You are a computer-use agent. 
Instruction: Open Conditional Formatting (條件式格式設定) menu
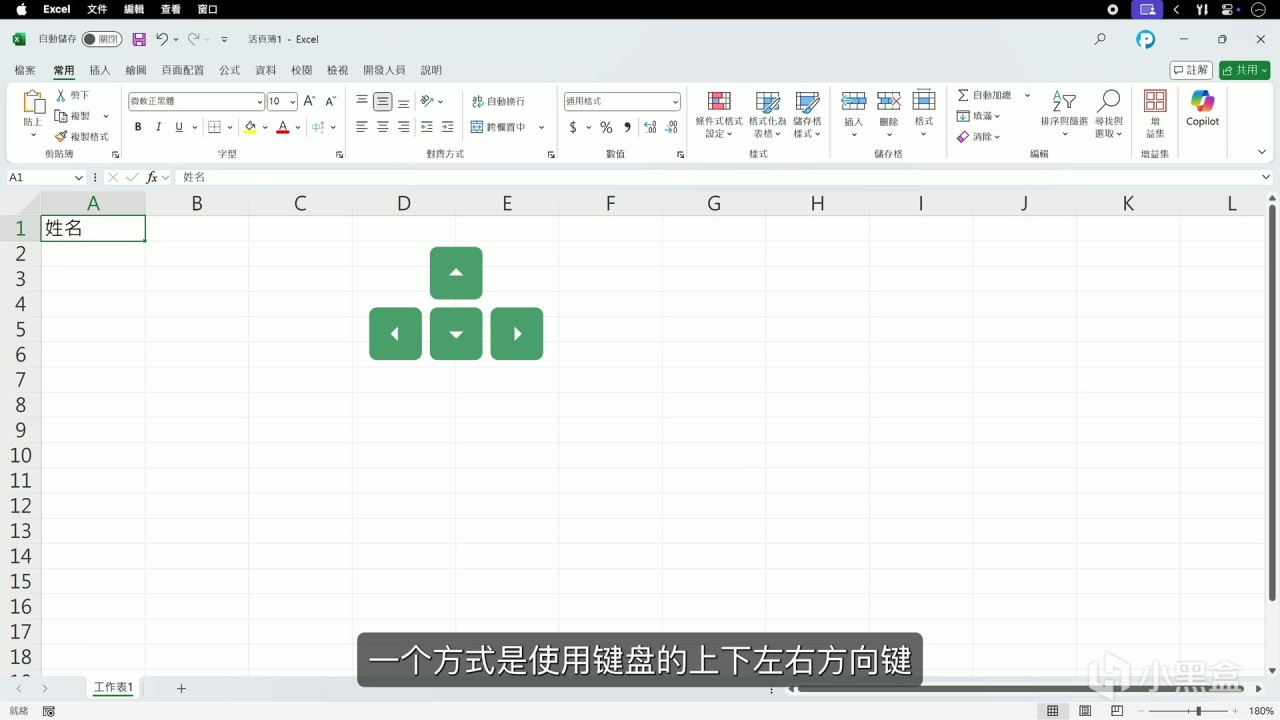point(719,114)
